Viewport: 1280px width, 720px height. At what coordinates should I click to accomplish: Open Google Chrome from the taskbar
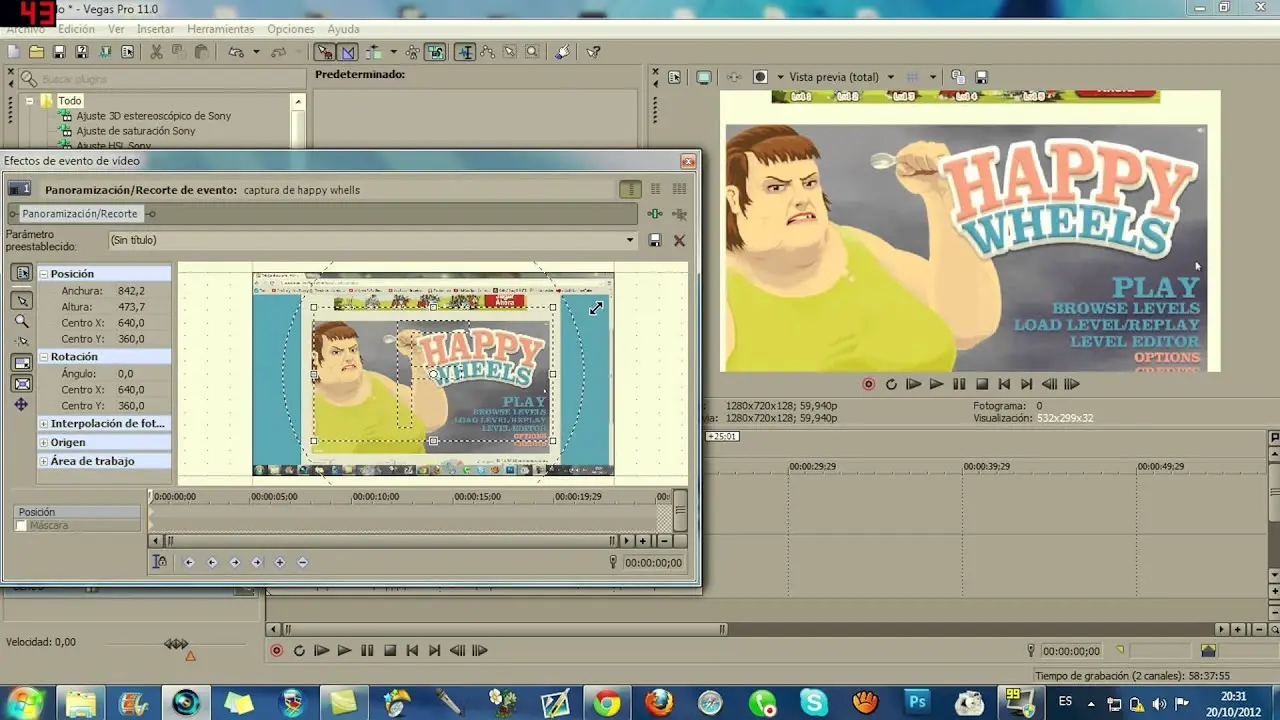pyautogui.click(x=606, y=703)
